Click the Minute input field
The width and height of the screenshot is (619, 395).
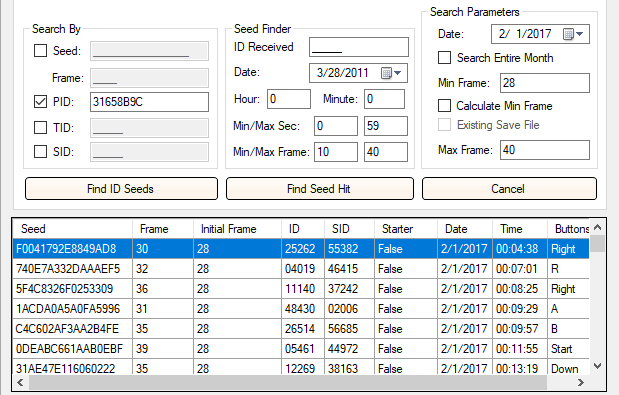[x=385, y=99]
